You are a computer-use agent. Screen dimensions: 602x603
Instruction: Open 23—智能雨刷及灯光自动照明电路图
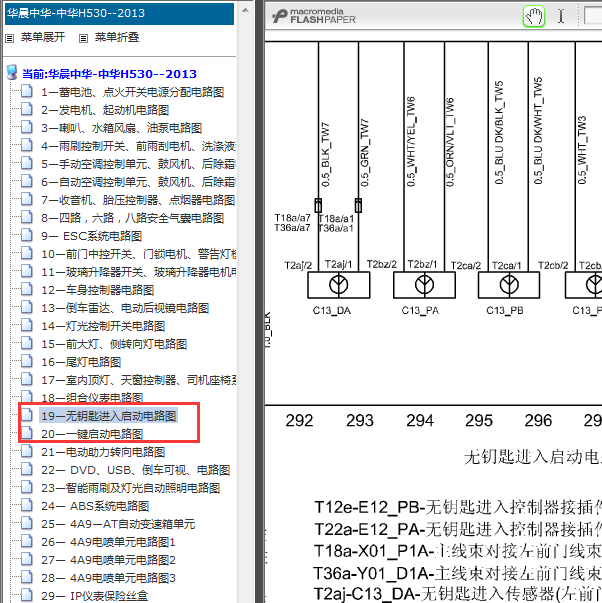(130, 488)
